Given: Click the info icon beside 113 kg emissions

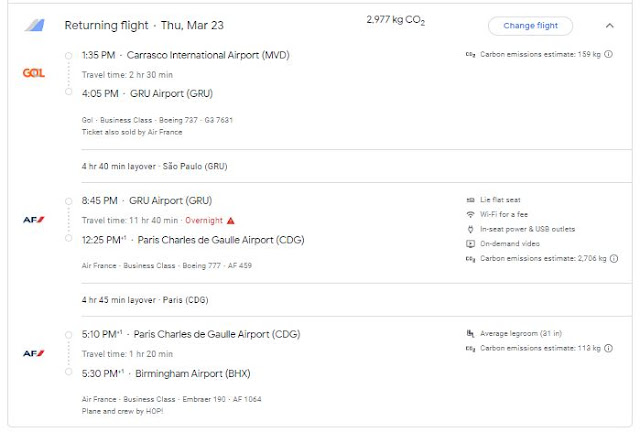Looking at the screenshot, I should coord(609,348).
